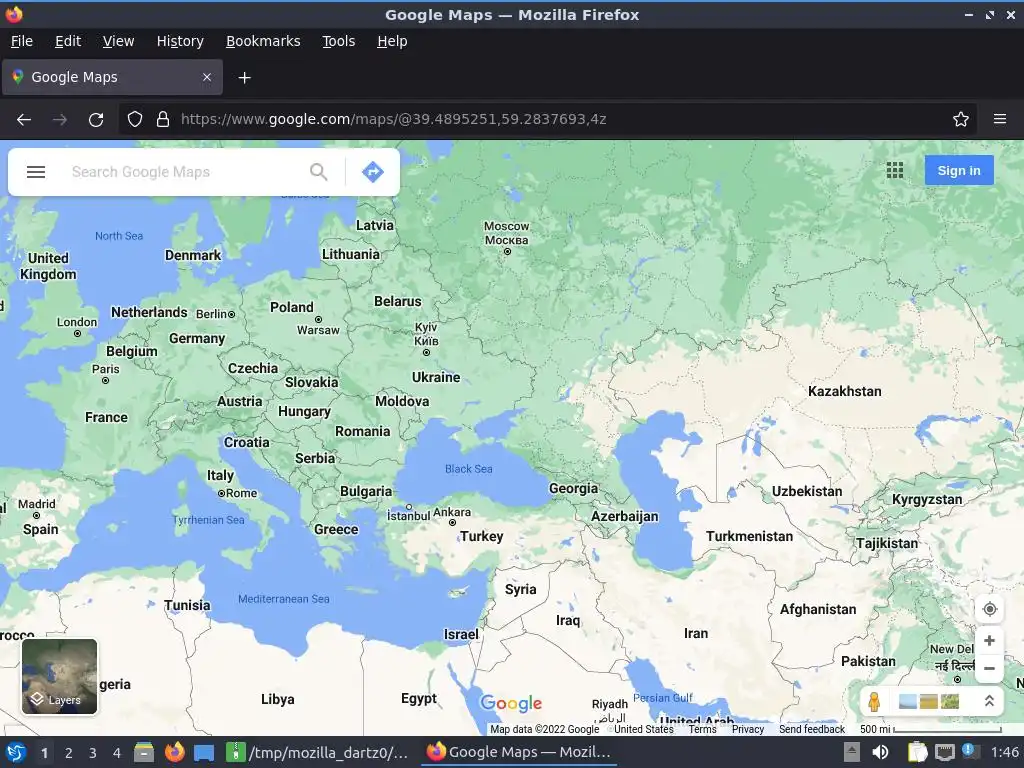Click the taskbar clock showing 1:46
Image resolution: width=1024 pixels, height=768 pixels.
[x=1004, y=752]
